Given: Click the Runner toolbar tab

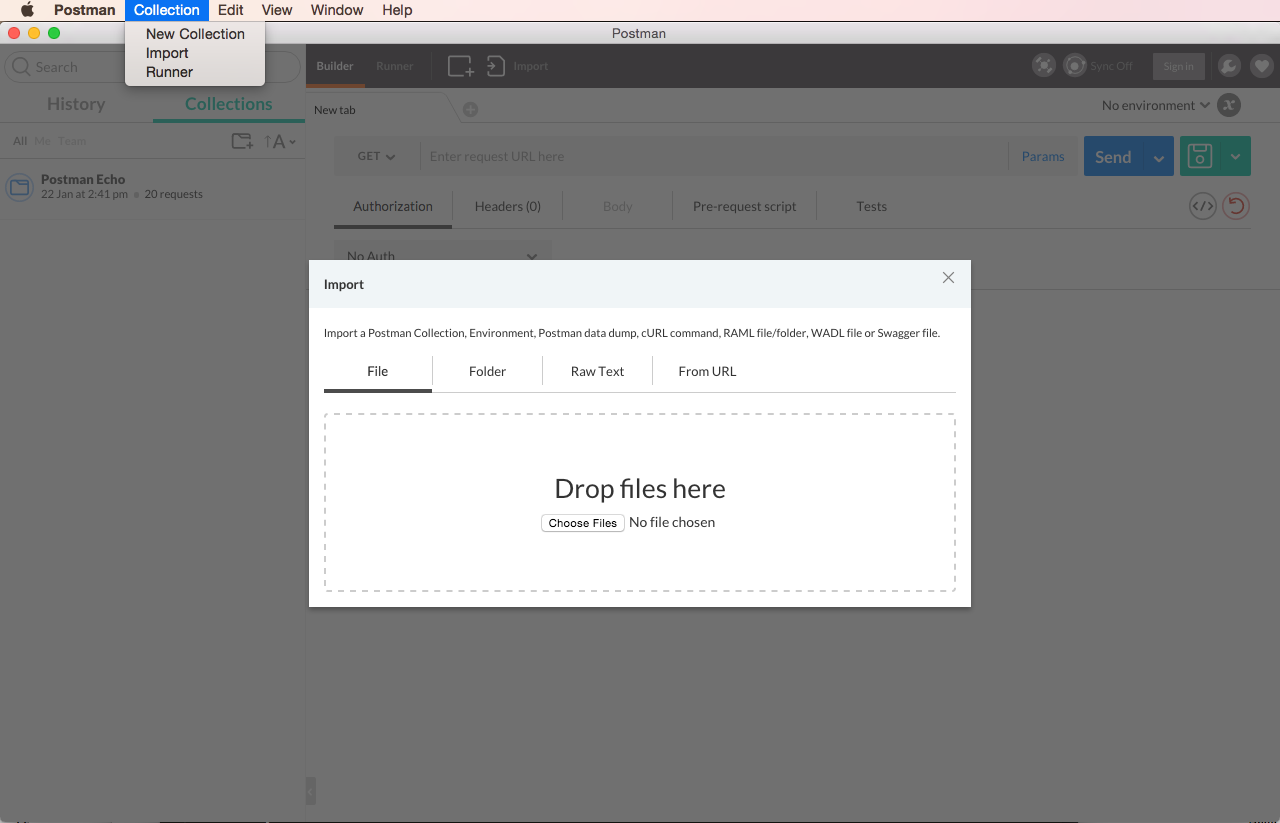Looking at the screenshot, I should coord(395,66).
